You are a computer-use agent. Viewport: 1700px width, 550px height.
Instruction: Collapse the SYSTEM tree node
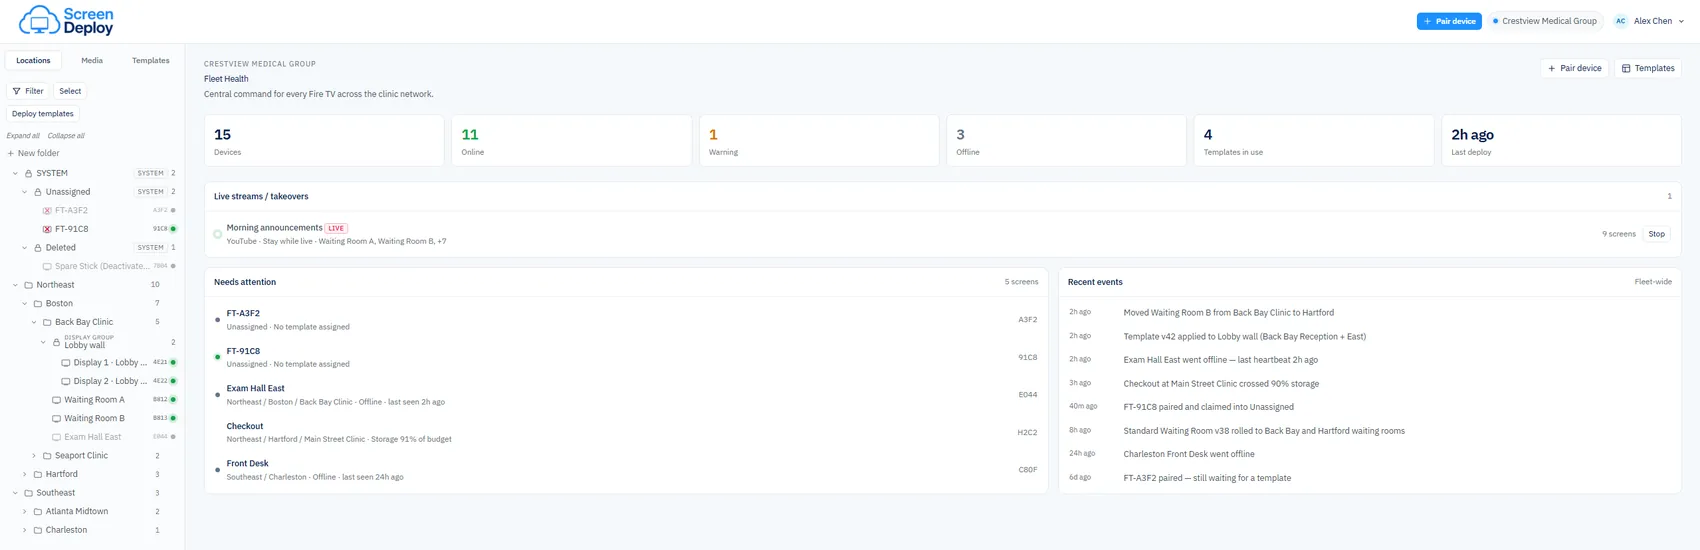click(15, 173)
